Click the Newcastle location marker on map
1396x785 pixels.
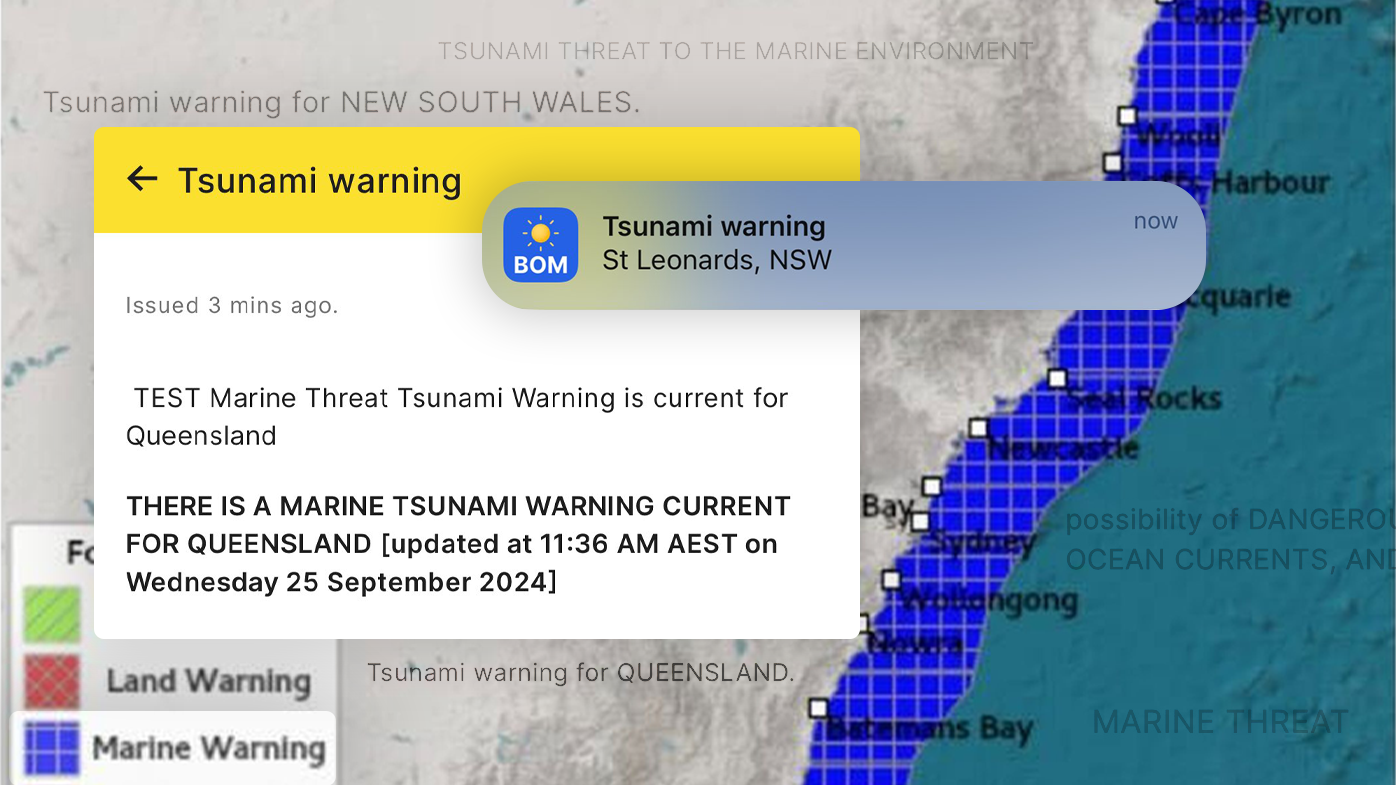coord(978,428)
